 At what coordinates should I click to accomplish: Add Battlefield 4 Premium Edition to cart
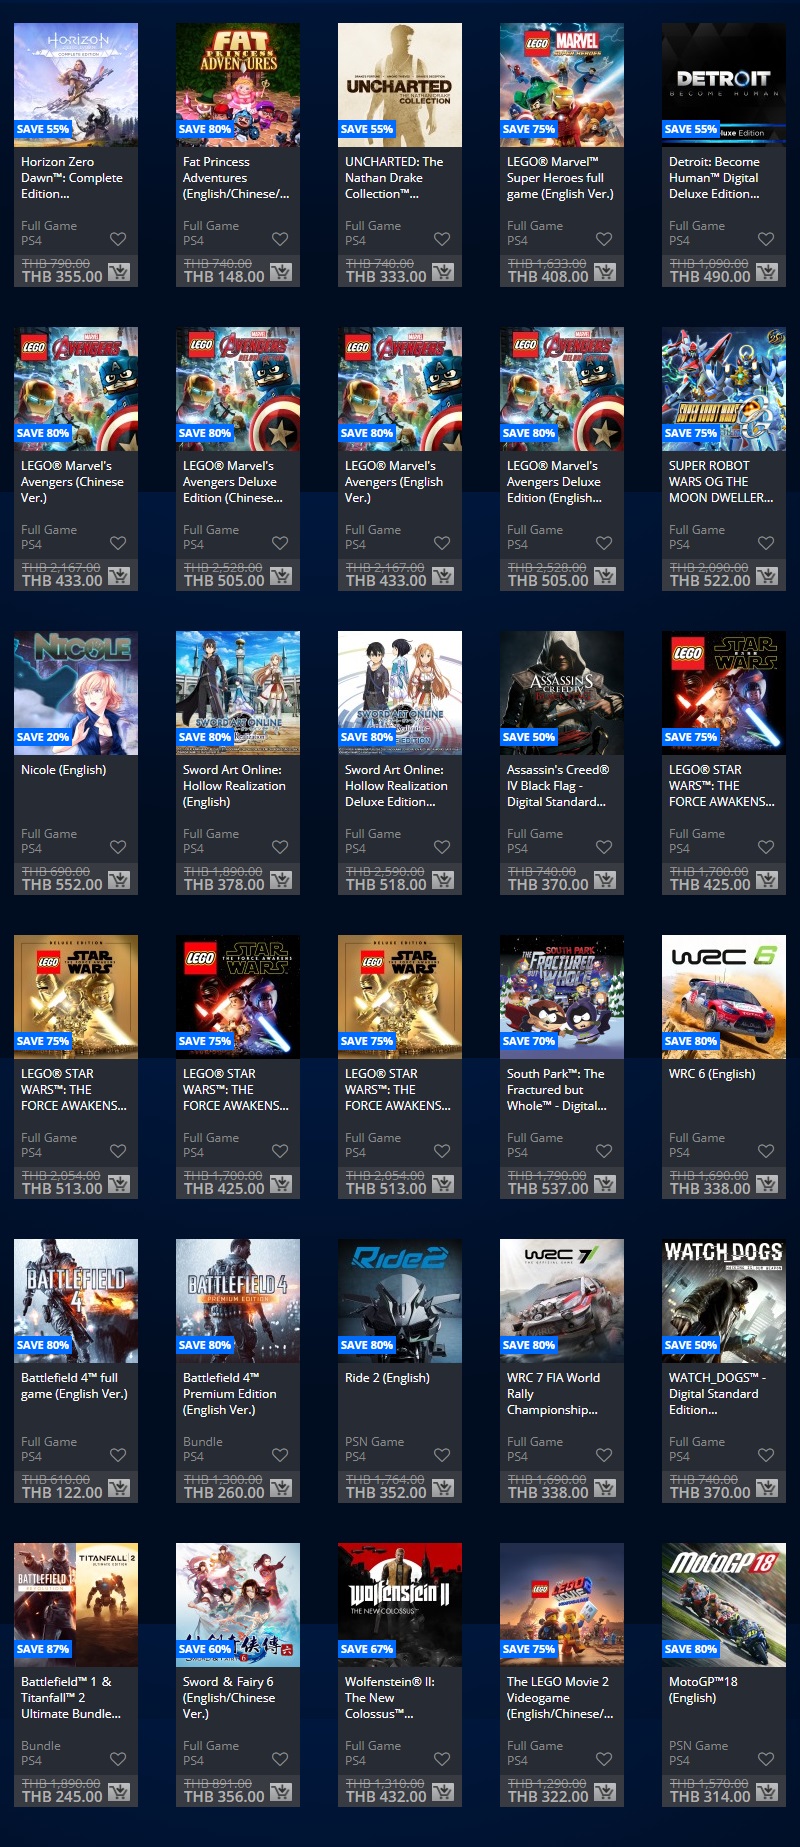coord(280,1488)
